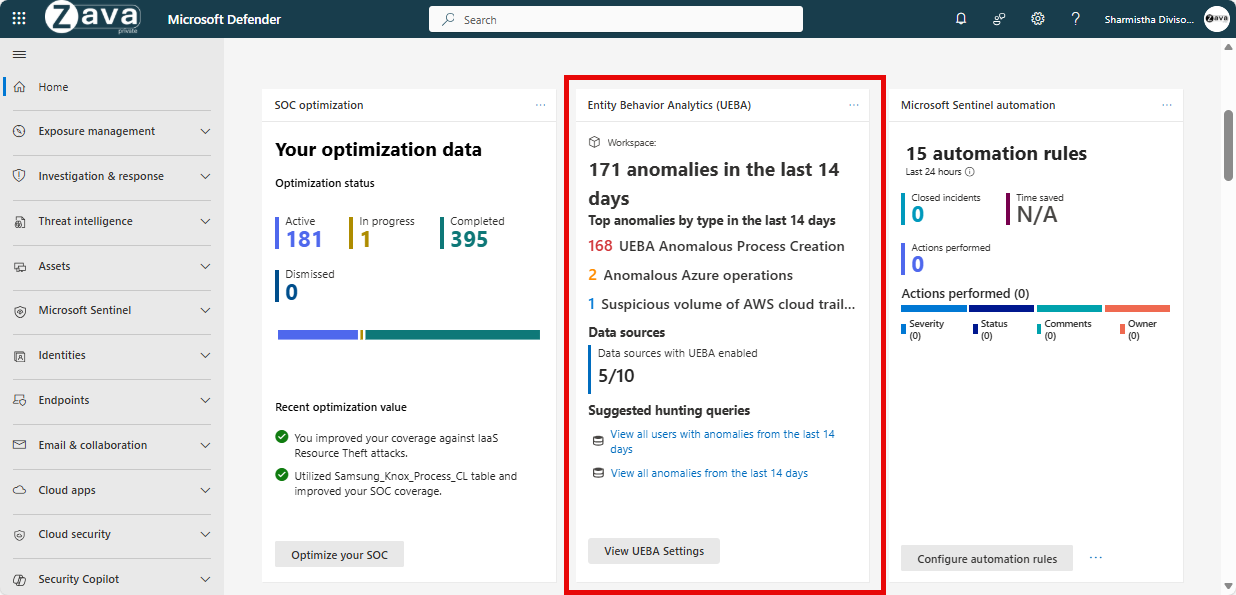Click the Assets devices icon
Viewport: 1236px width, 595px height.
point(19,266)
